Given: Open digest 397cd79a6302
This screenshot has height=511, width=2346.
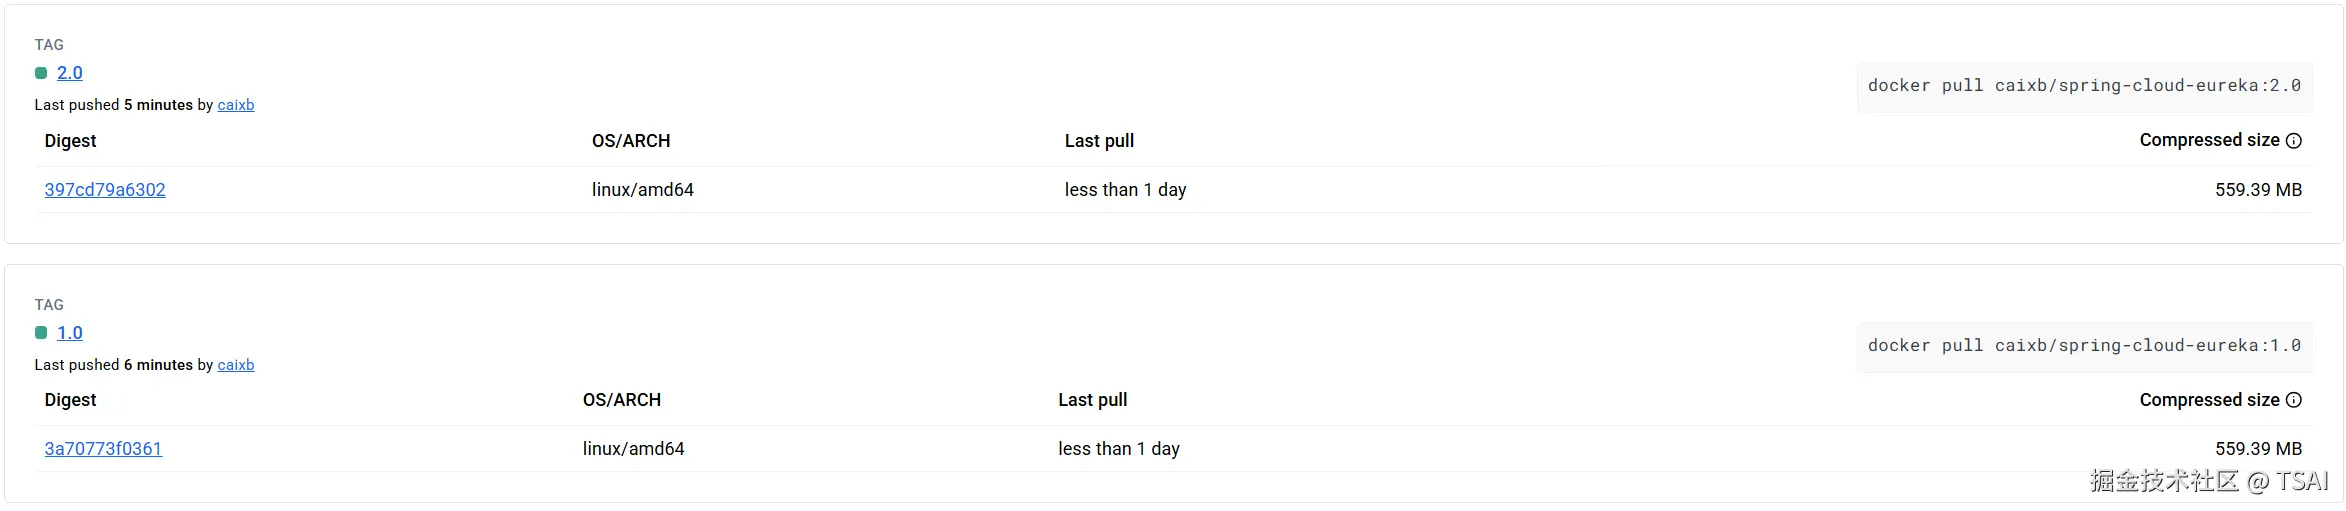Looking at the screenshot, I should pos(105,190).
